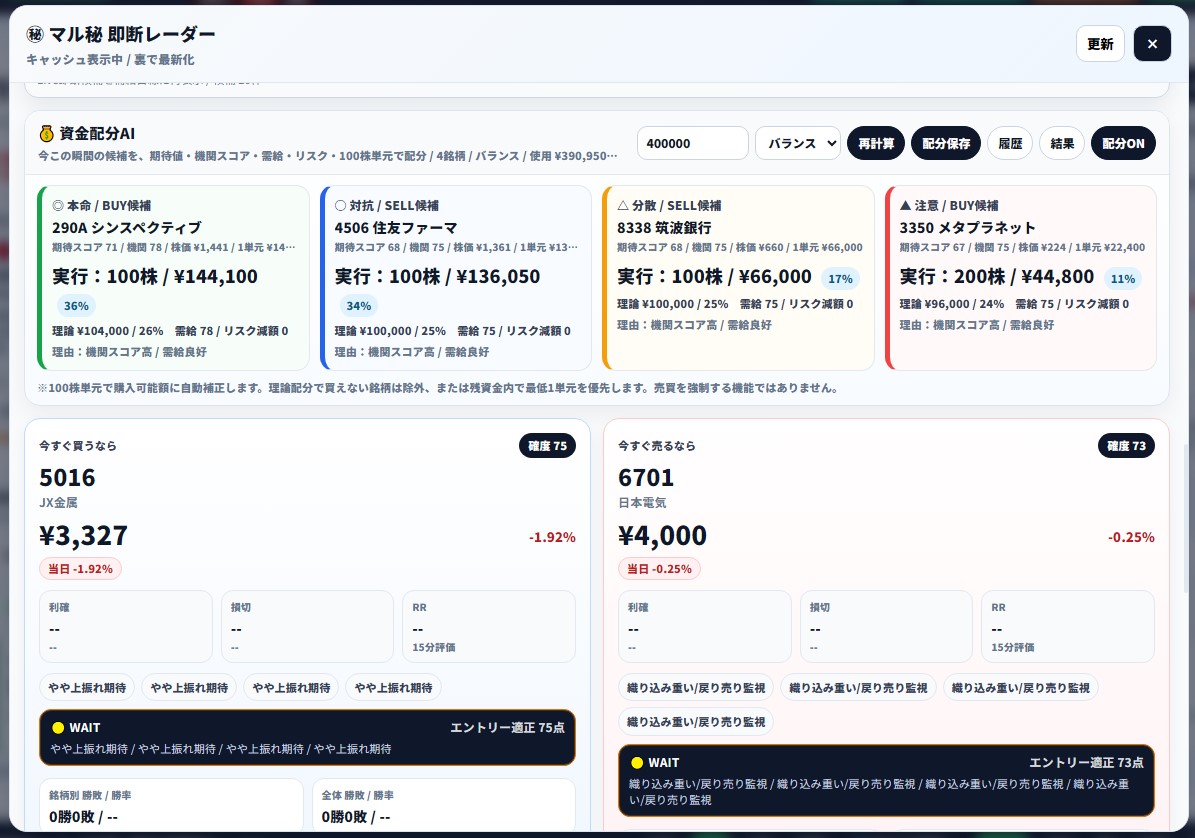Click 利確 box in the 6701 panel
Screen dimensions: 1195x838
tap(704, 626)
